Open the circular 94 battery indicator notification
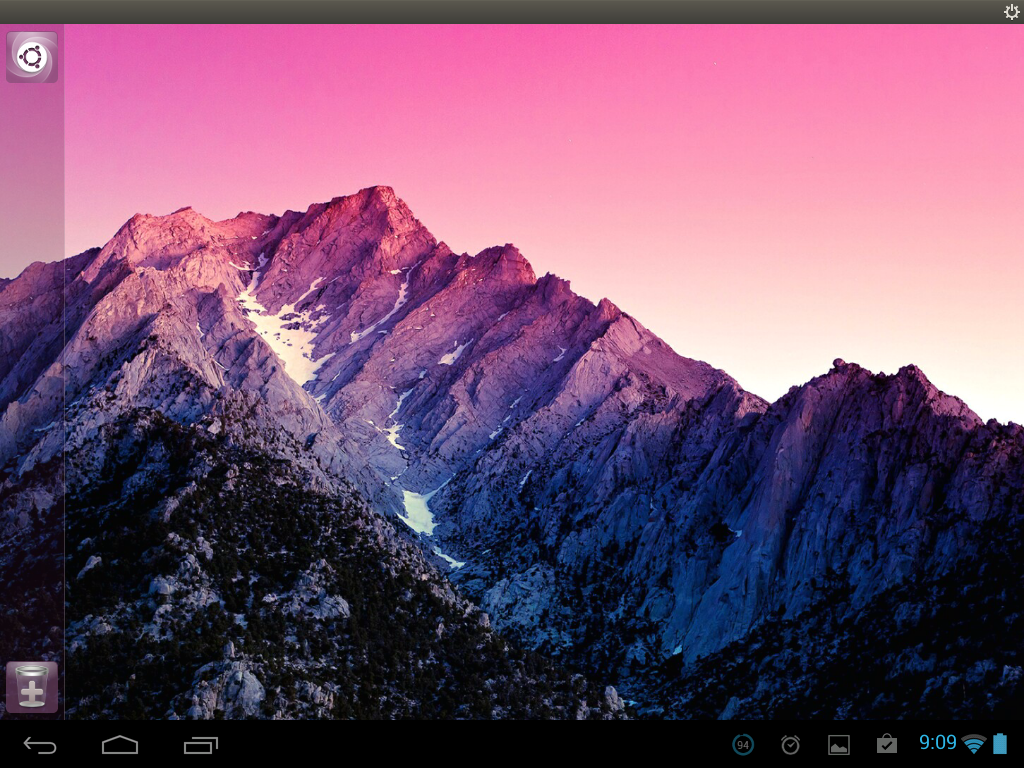The image size is (1024, 768). tap(743, 744)
